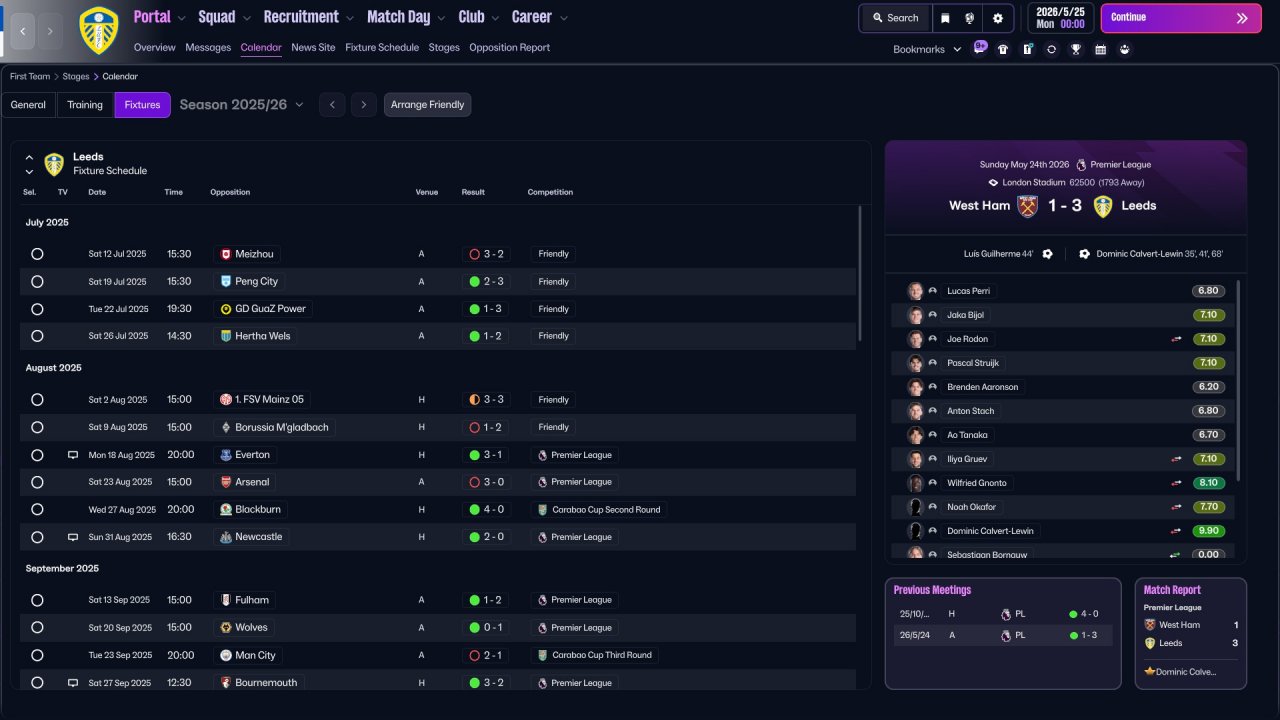Click the substitution icon on Joe Rodon's row
The image size is (1280, 720).
coord(1176,339)
